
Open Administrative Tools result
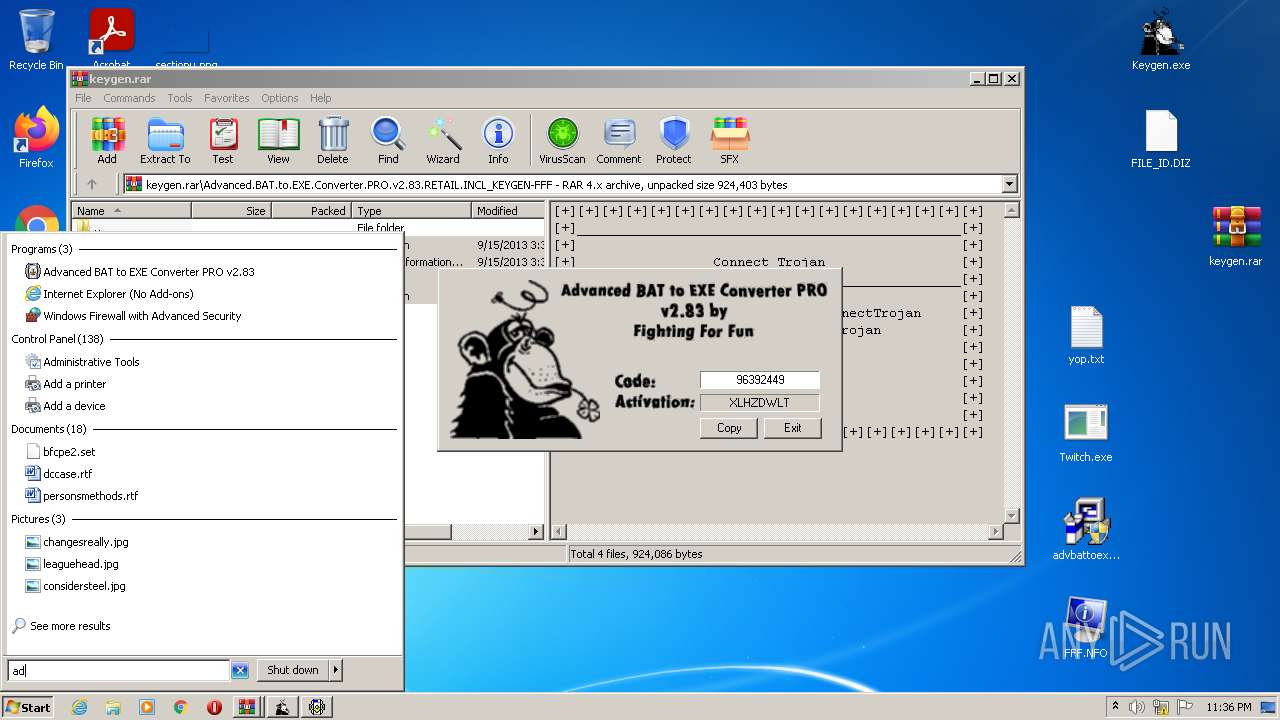click(x=91, y=362)
